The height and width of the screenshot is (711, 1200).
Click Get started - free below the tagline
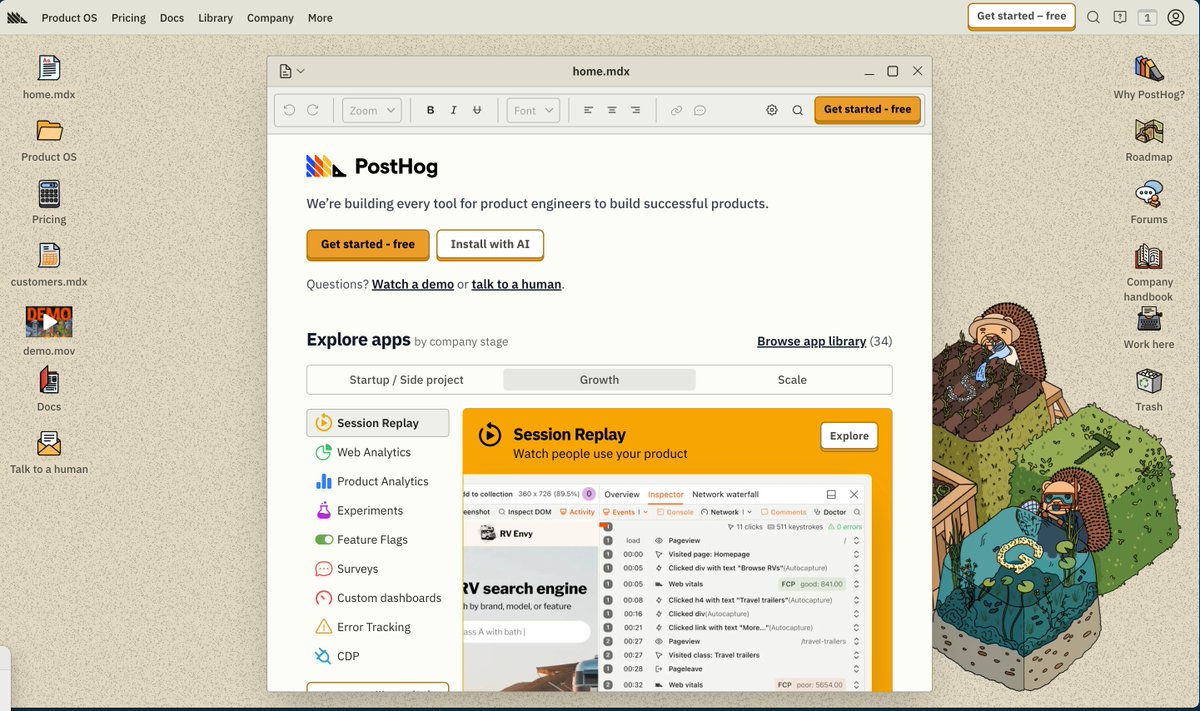pyautogui.click(x=367, y=244)
